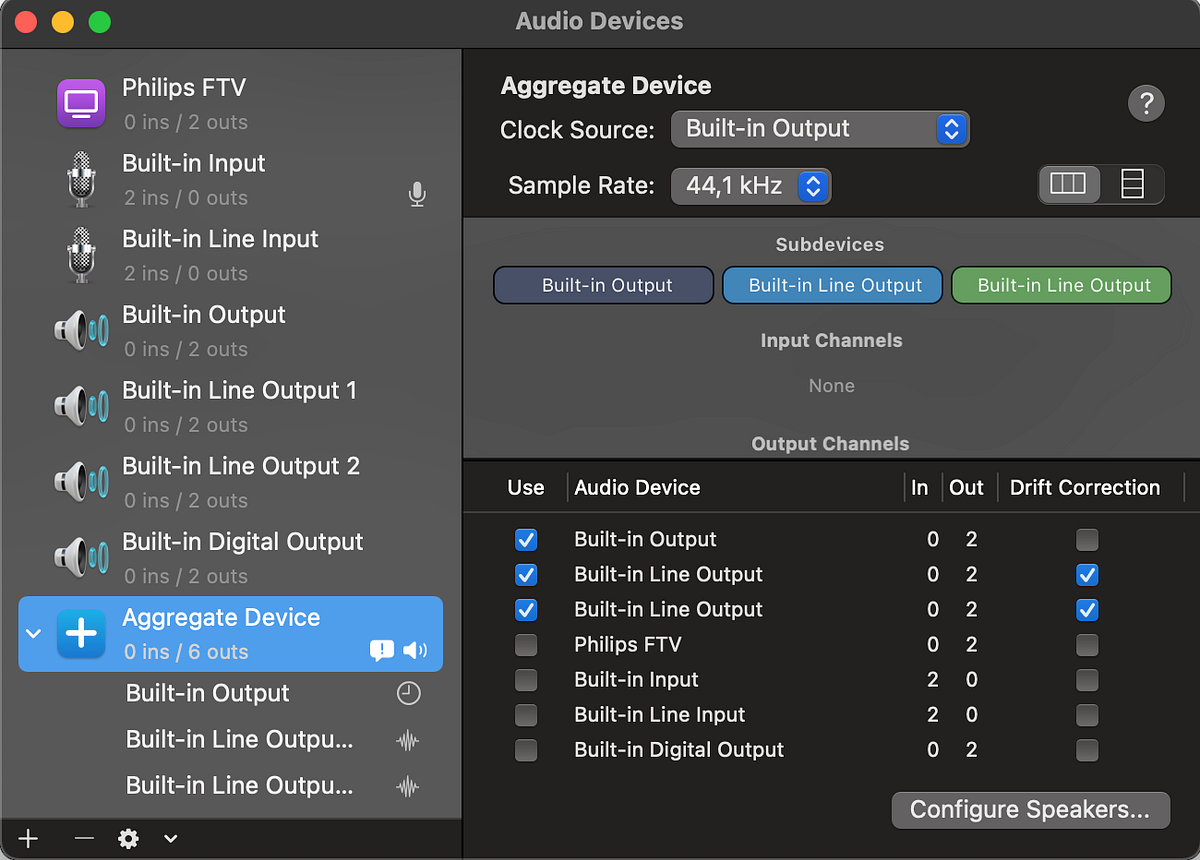1200x860 pixels.
Task: Disable Drift Correction for Built-in Line Output
Action: (x=1087, y=574)
